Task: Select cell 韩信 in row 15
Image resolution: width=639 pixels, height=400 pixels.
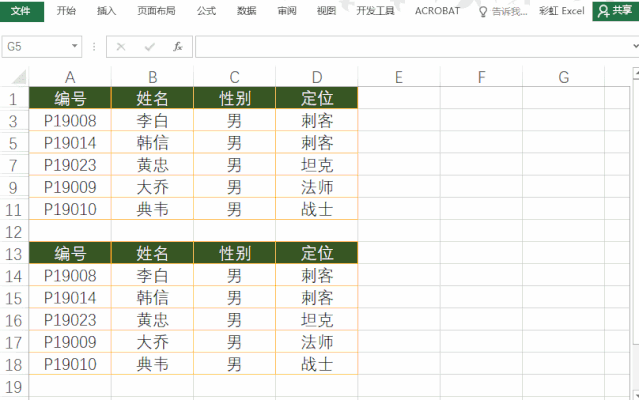Action: (x=152, y=298)
